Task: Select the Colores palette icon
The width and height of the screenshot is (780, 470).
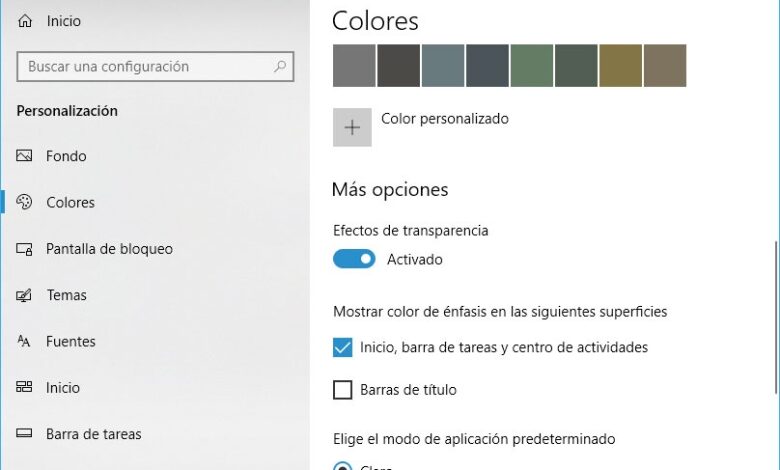Action: 25,202
